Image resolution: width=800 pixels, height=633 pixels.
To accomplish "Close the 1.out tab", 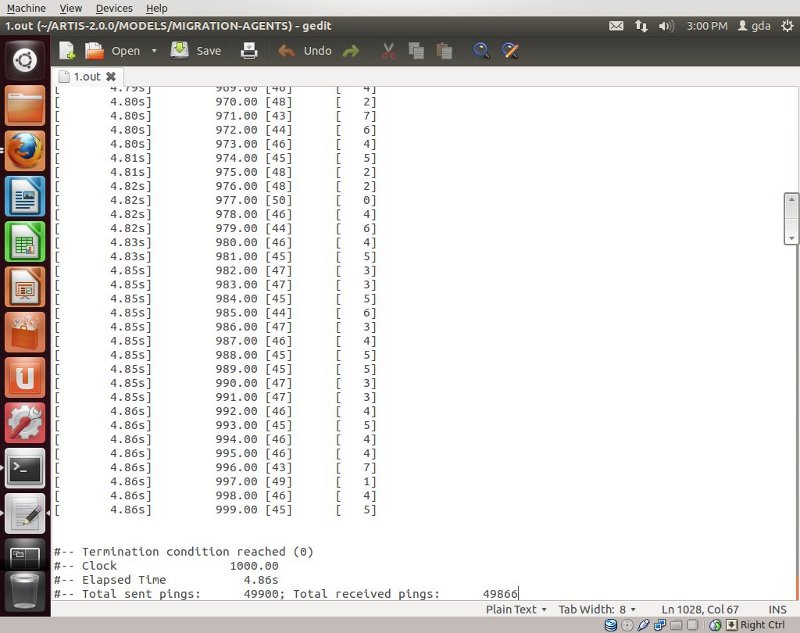I will point(111,76).
